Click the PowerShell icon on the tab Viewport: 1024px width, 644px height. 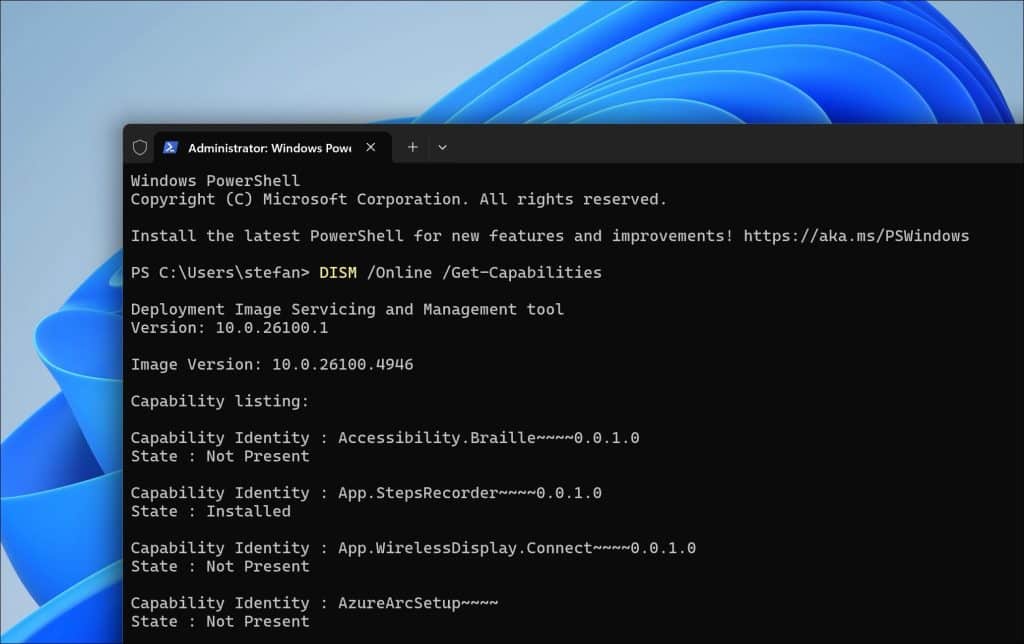(170, 148)
